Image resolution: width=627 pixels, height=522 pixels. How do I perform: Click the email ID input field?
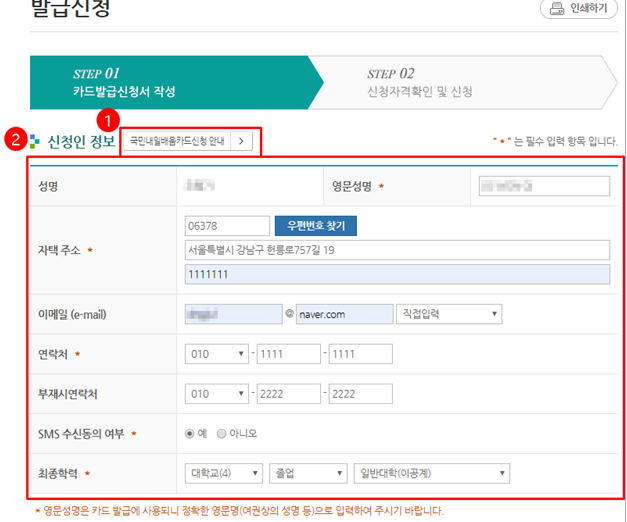point(234,314)
